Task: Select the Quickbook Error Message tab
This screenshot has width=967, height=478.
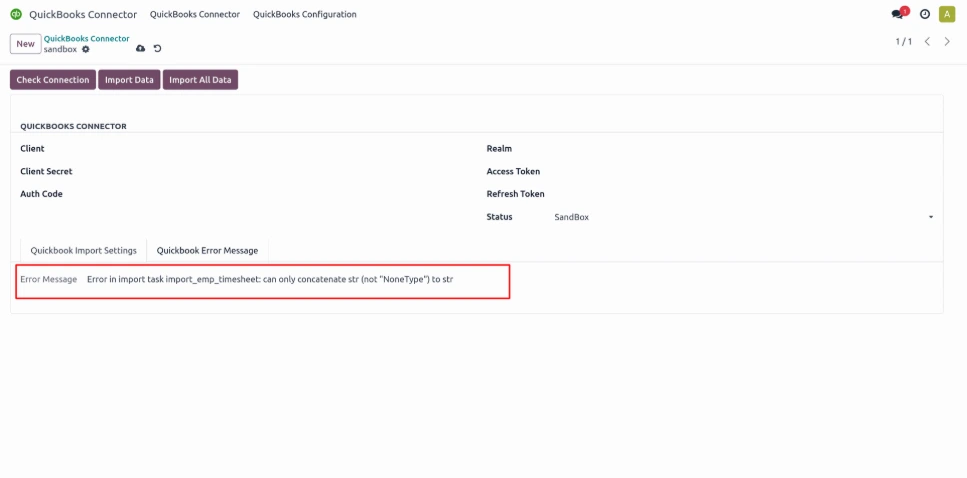Action: 207,250
